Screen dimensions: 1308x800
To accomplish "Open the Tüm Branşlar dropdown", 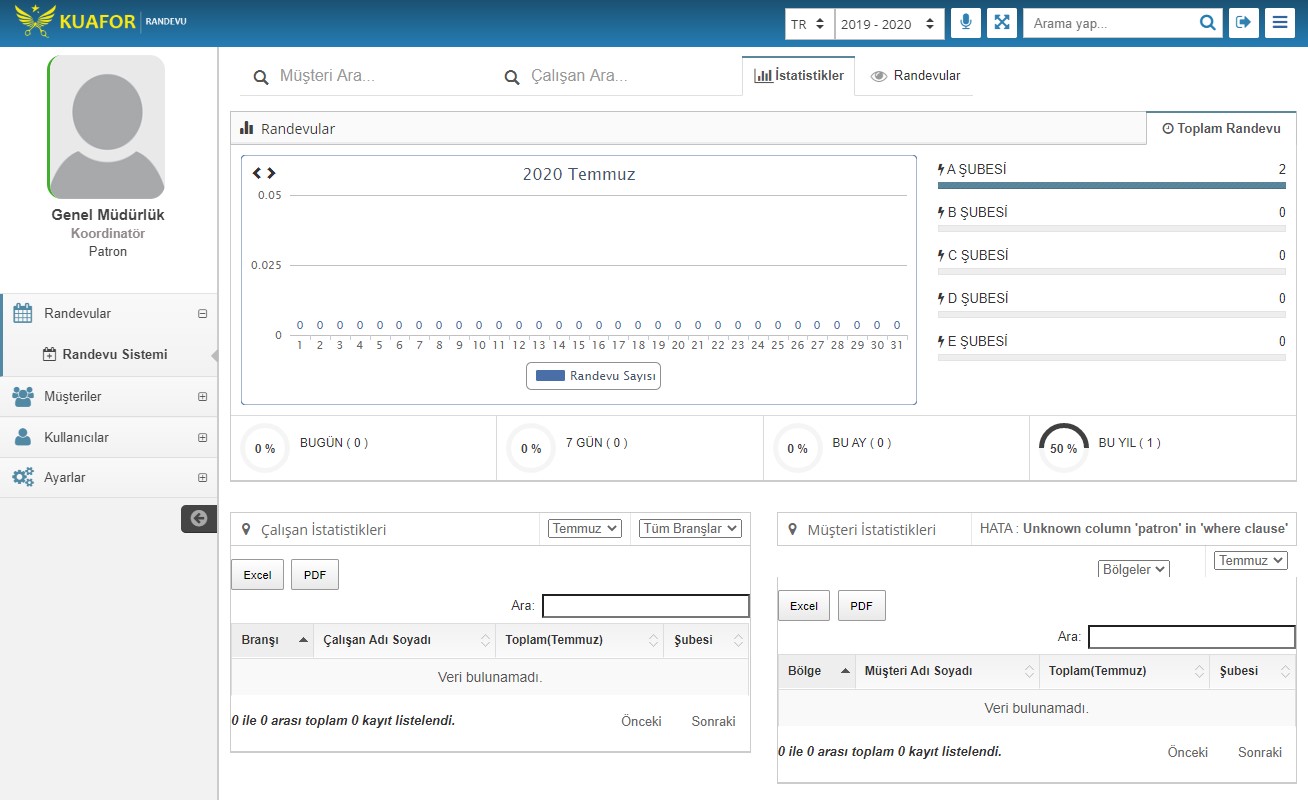I will pyautogui.click(x=690, y=528).
